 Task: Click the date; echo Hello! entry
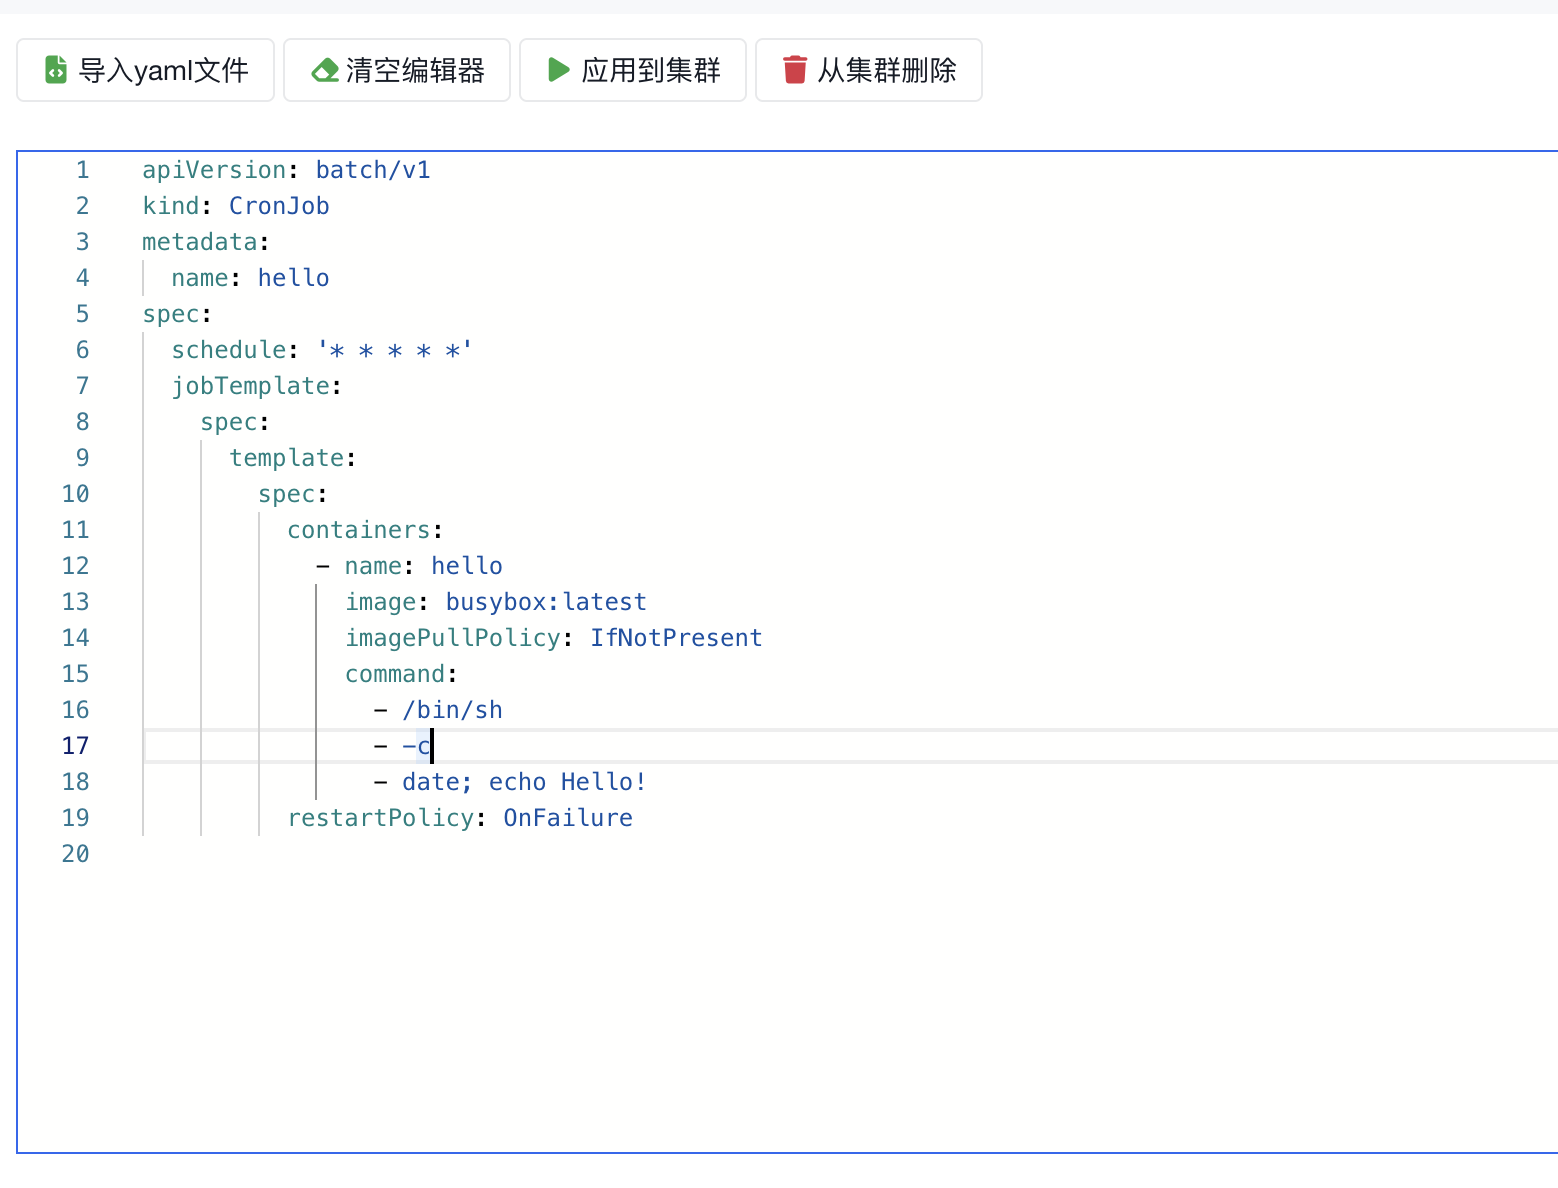click(x=525, y=782)
